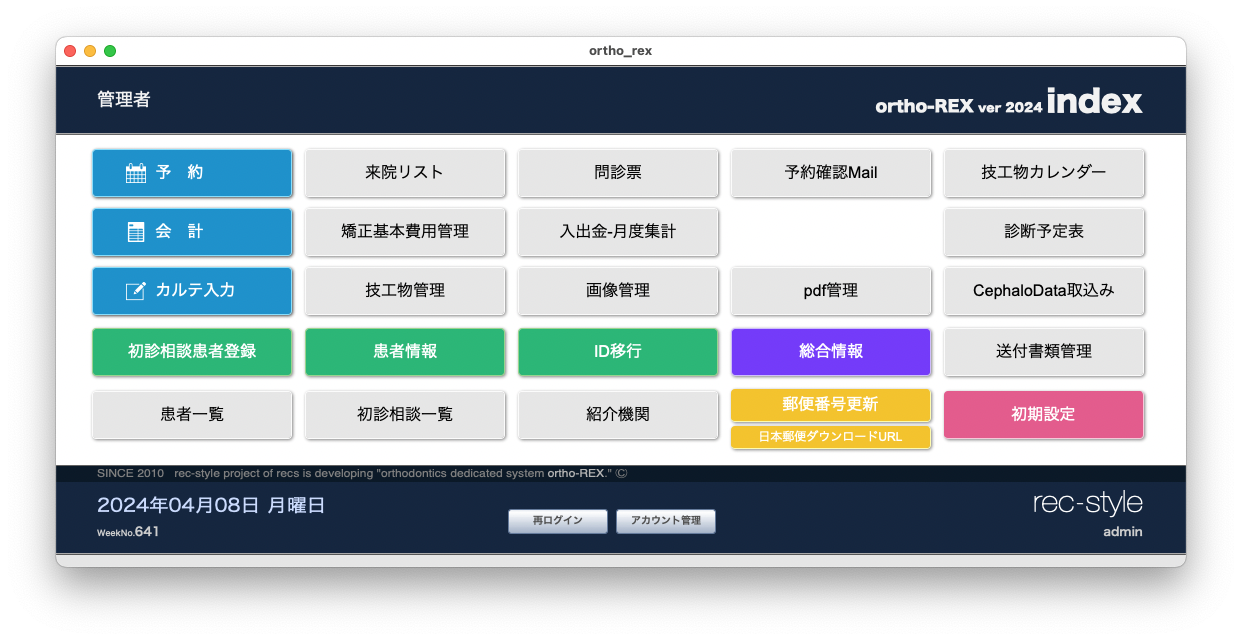1242x641 pixels.
Task: Open 矯正基本費用管理 fee management
Action: 405,232
